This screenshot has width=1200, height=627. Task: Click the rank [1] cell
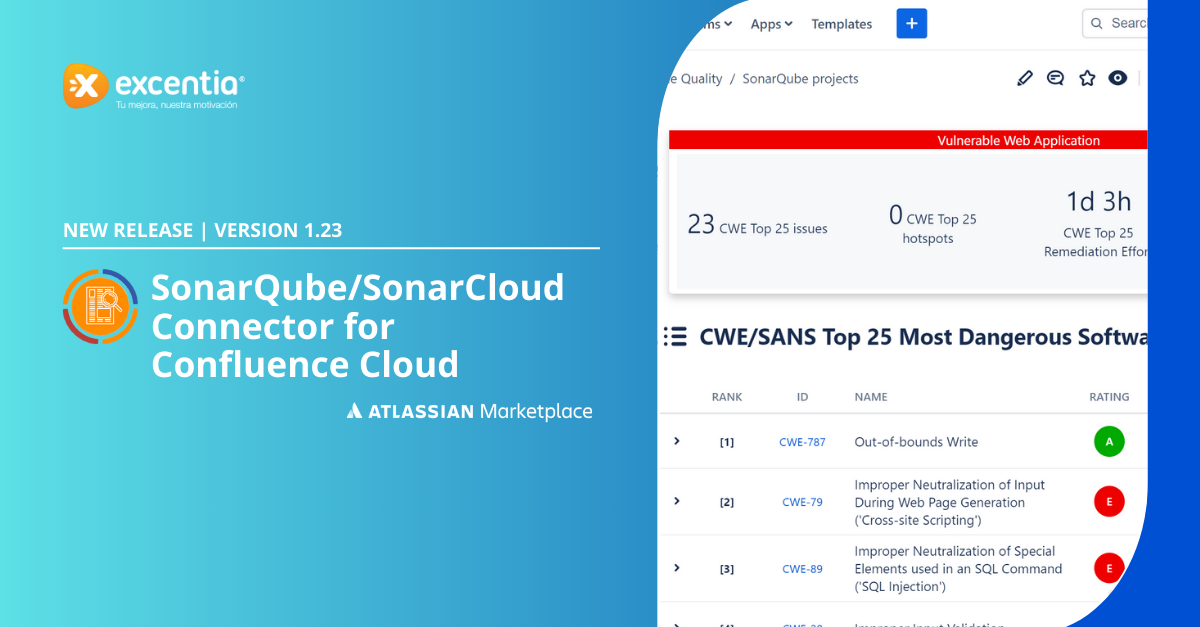[x=727, y=442]
